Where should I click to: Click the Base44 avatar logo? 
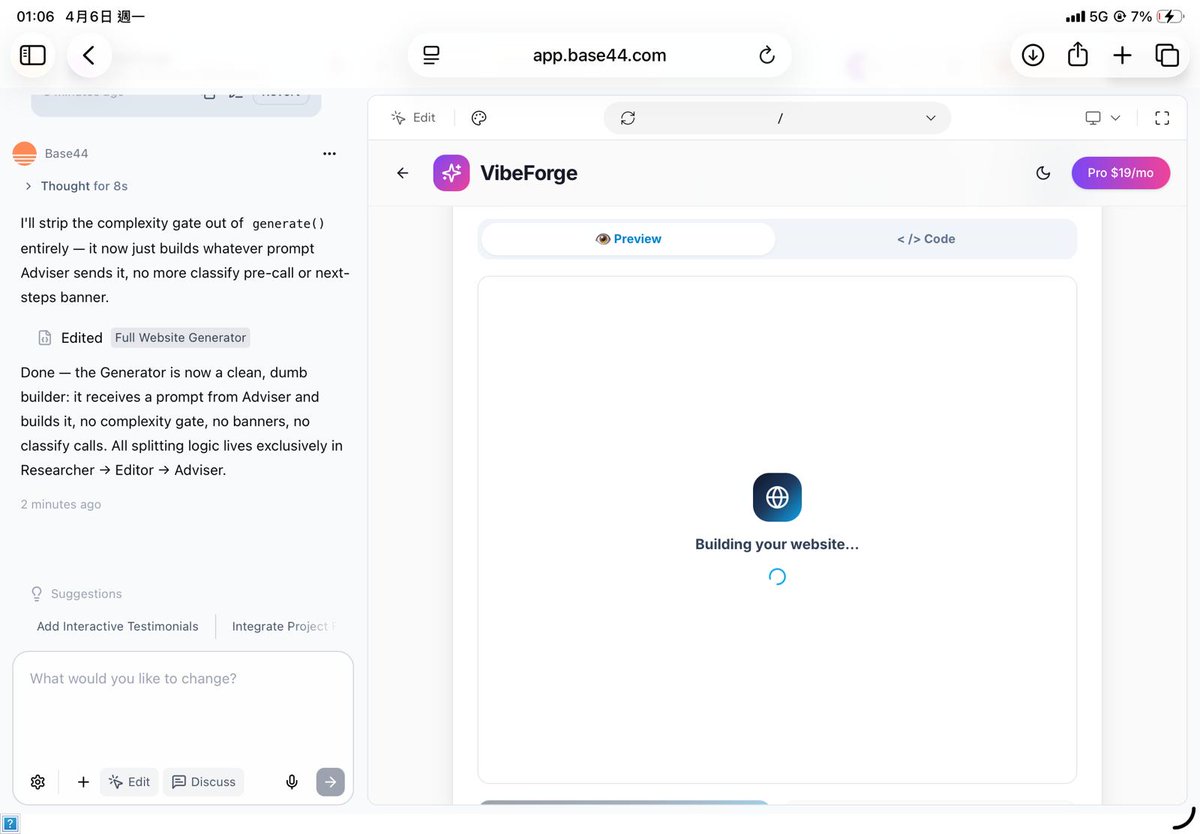click(25, 153)
